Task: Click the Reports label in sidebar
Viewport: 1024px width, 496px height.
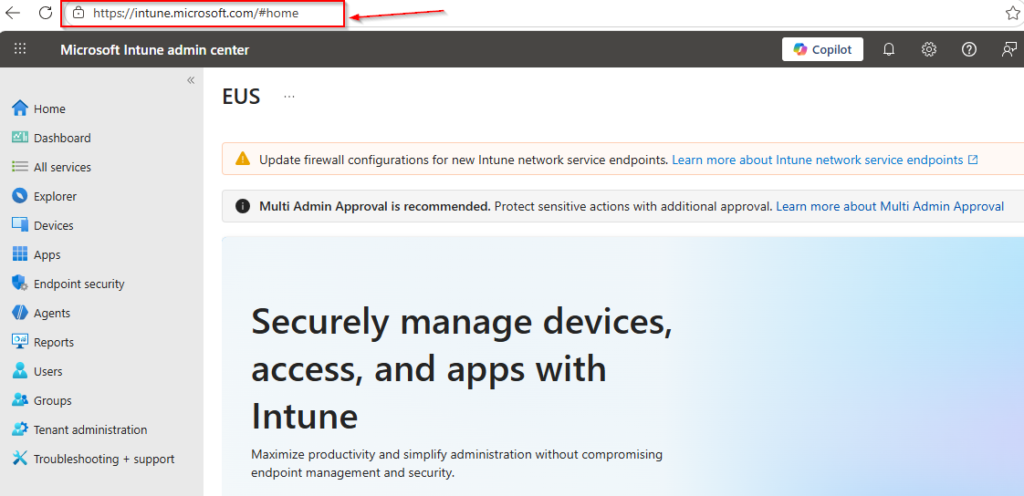Action: click(54, 343)
